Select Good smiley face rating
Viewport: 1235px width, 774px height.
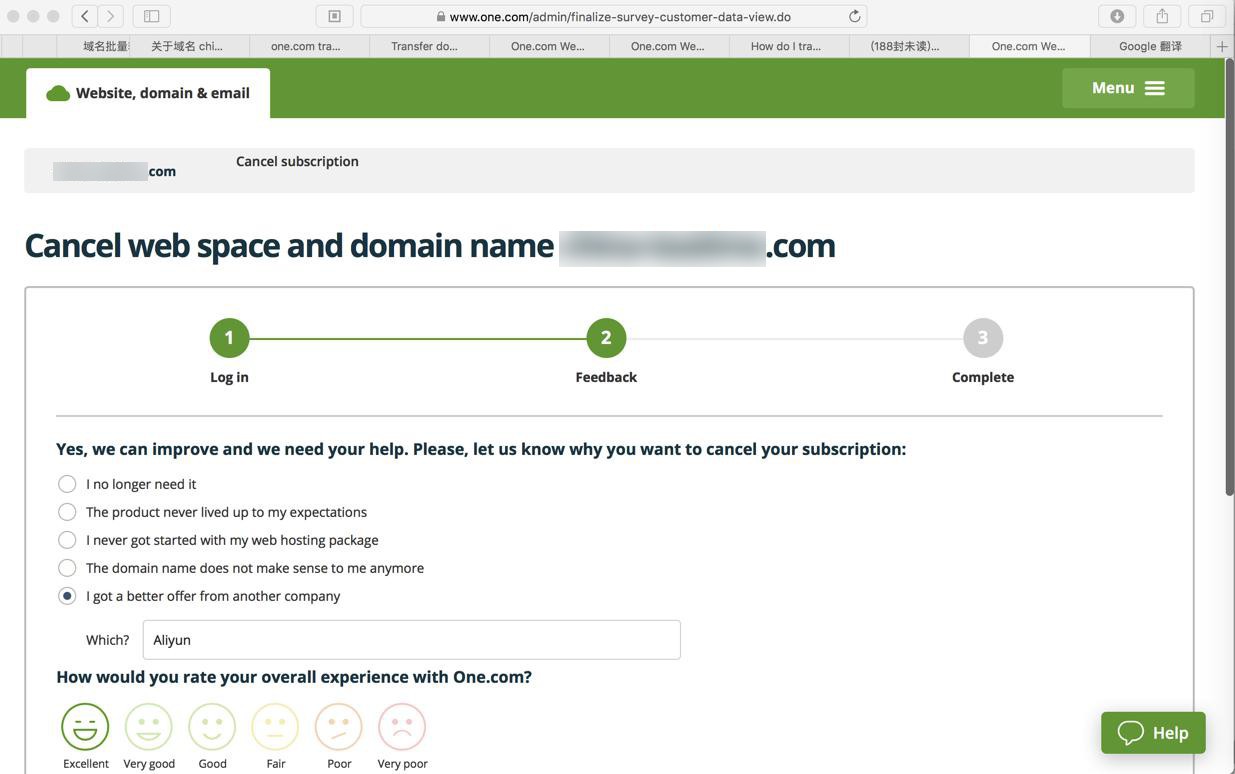pos(212,727)
